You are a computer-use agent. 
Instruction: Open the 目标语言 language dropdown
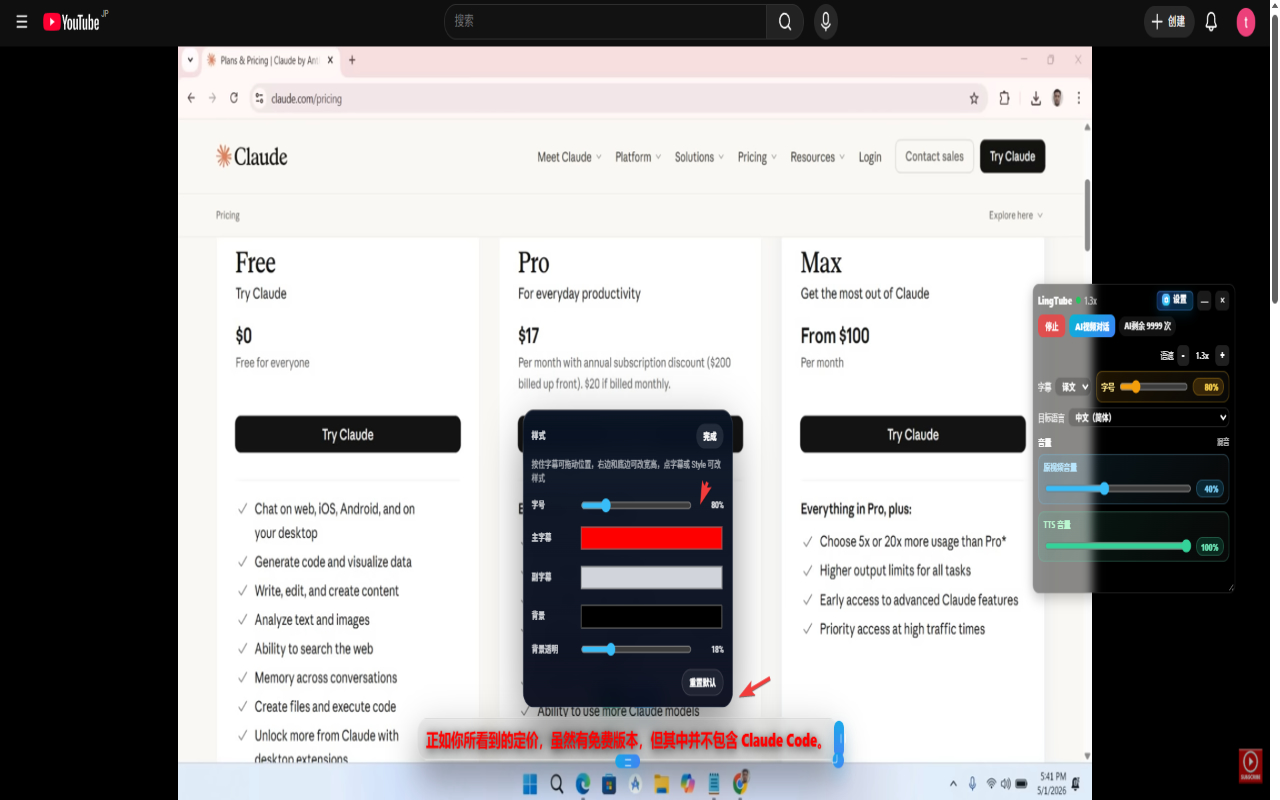(1149, 417)
